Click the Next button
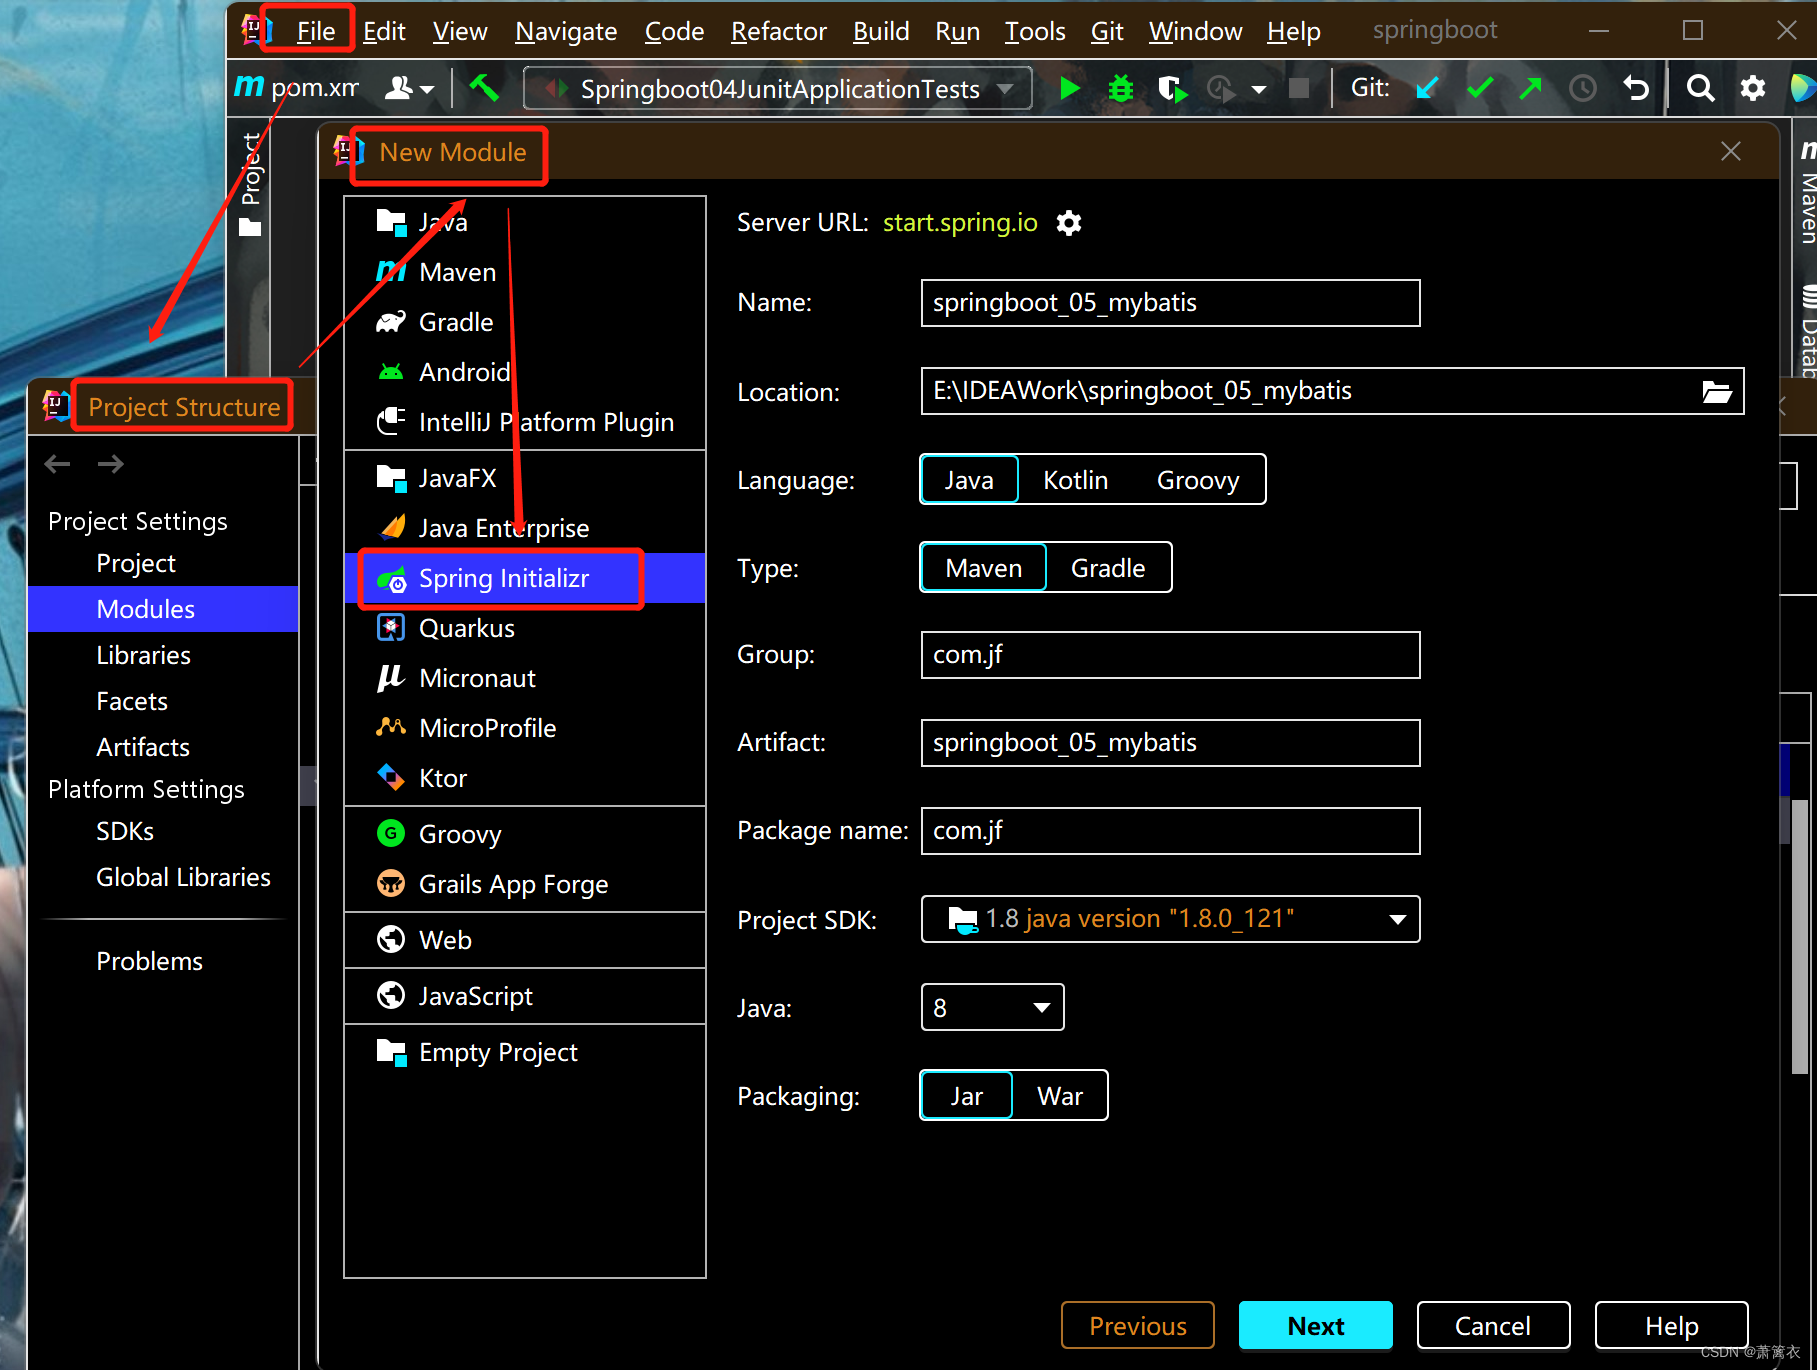The image size is (1817, 1370). (x=1315, y=1325)
